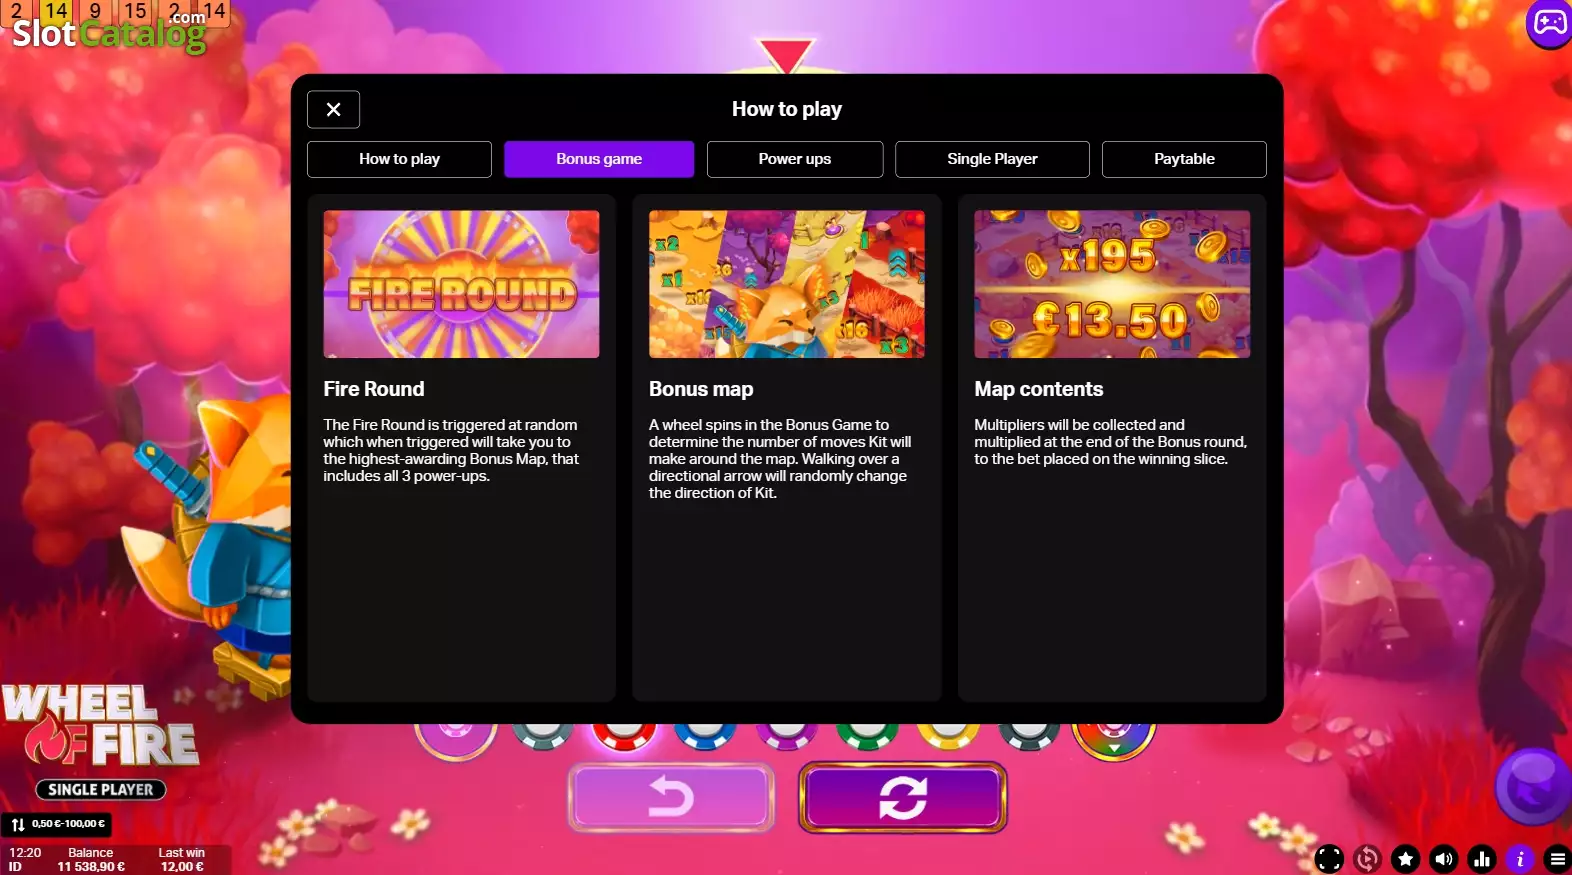Select the Single Player tab
The image size is (1572, 875).
pyautogui.click(x=992, y=159)
